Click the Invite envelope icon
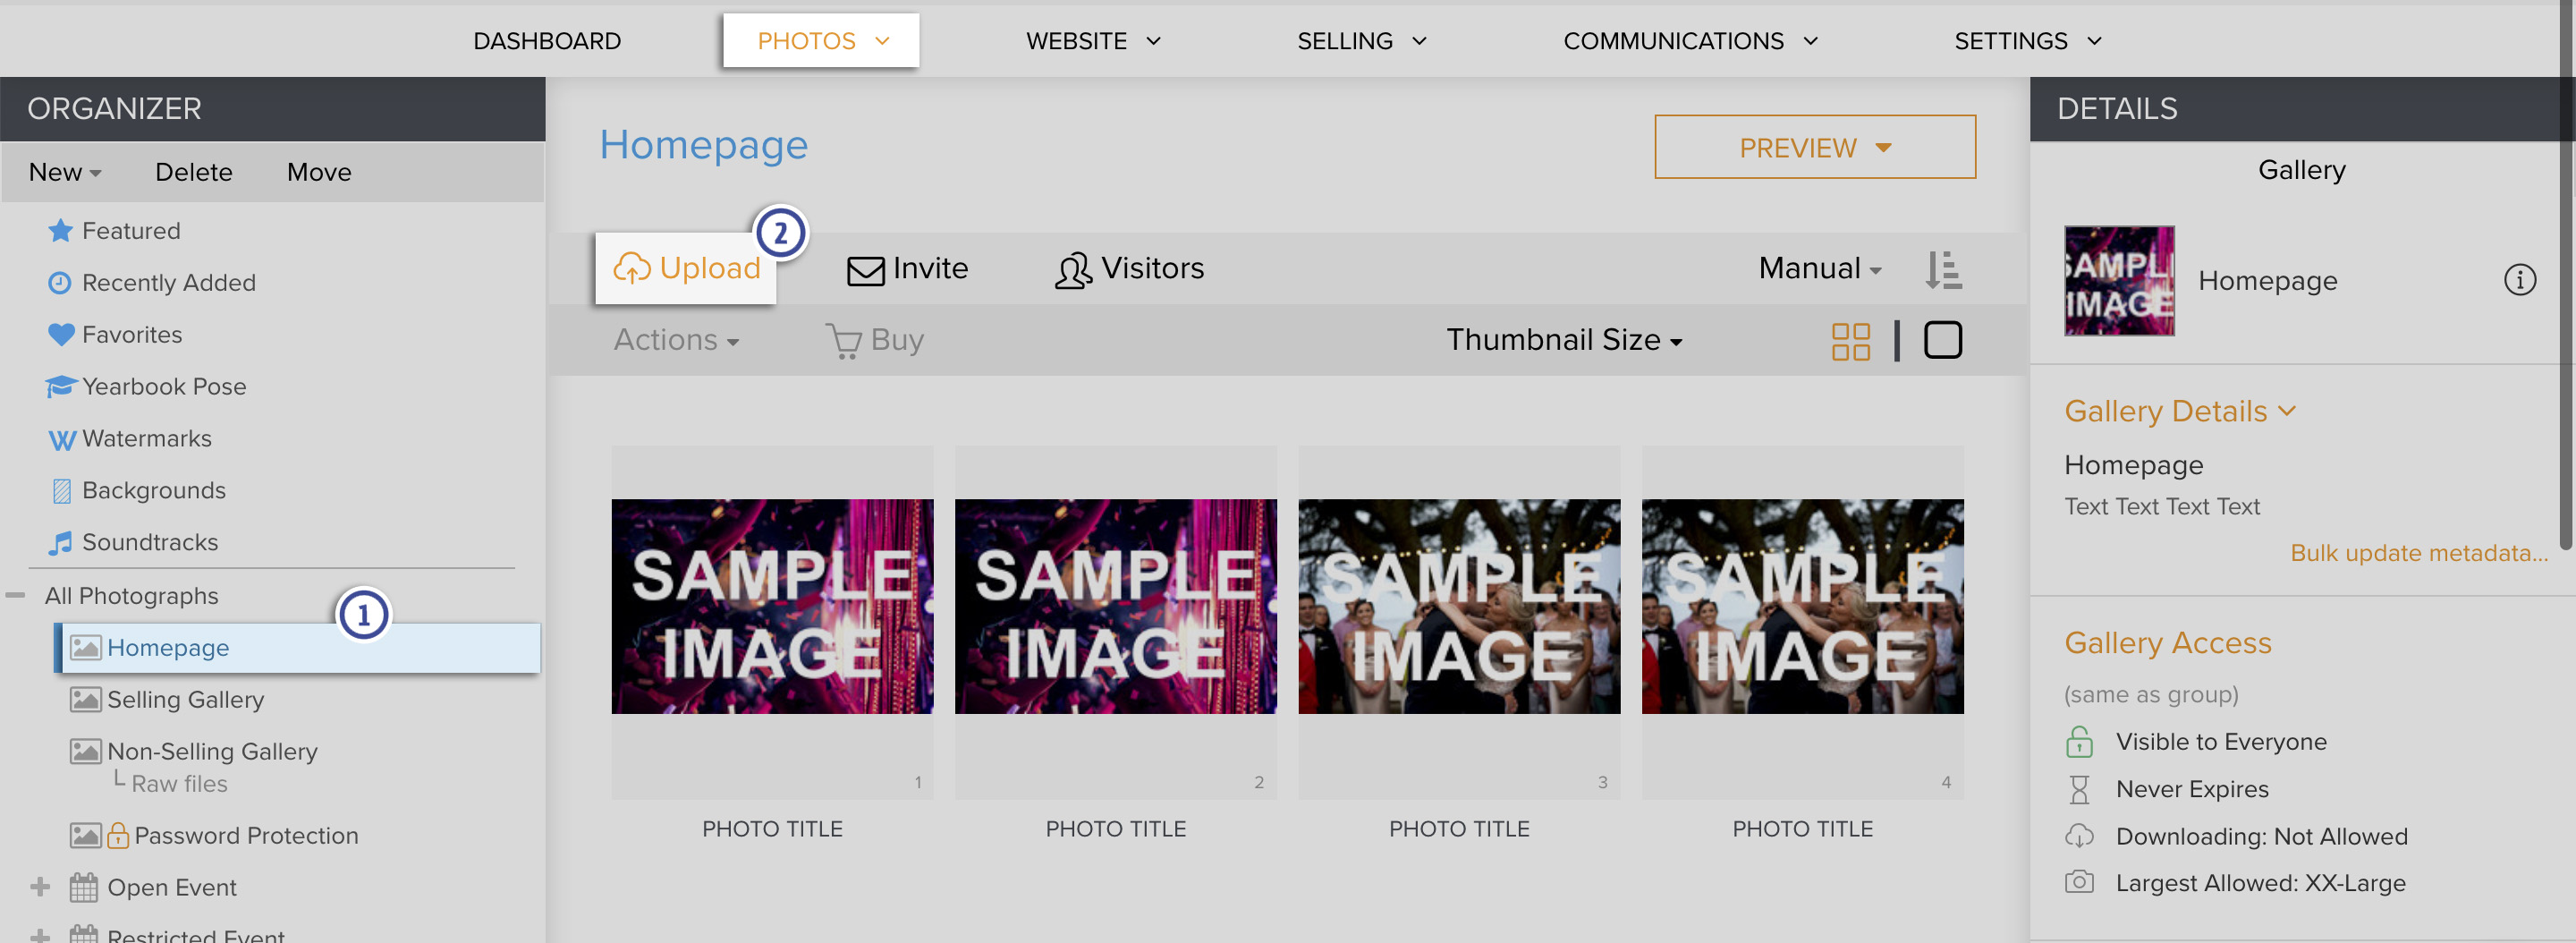Screen dimensions: 2576x943 click(865, 270)
